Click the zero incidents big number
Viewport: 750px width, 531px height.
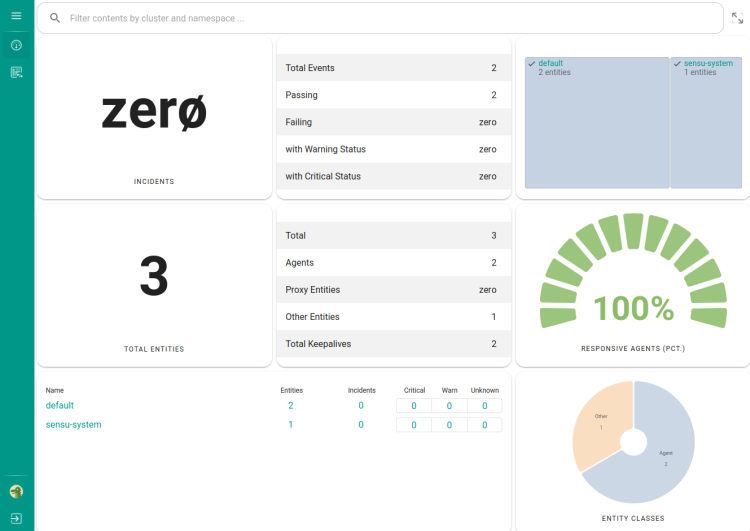click(154, 111)
